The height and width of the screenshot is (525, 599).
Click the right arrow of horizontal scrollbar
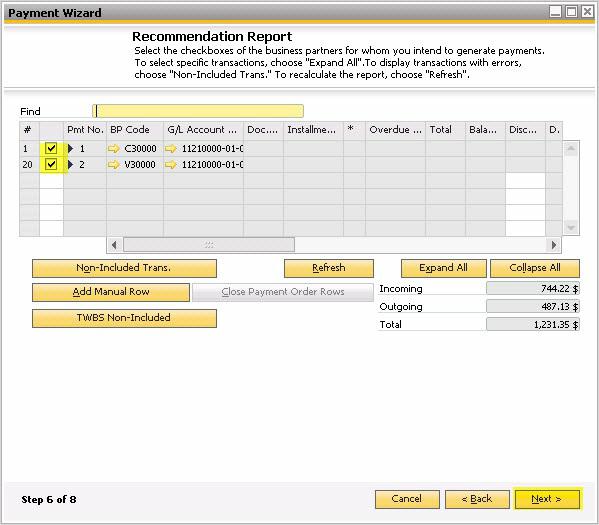[554, 245]
